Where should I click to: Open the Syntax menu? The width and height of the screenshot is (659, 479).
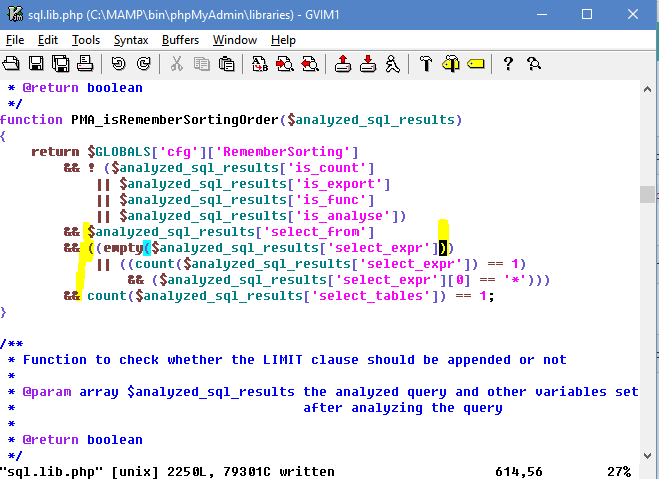131,40
